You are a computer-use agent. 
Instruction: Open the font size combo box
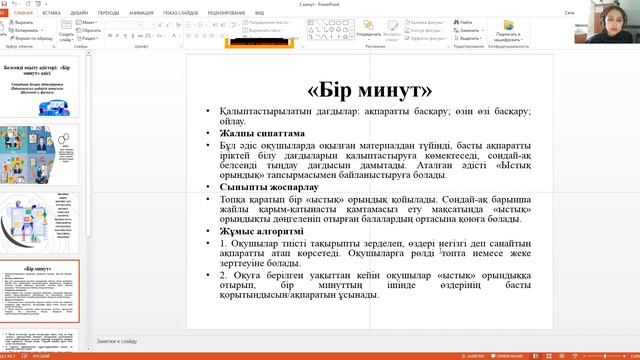pos(149,25)
